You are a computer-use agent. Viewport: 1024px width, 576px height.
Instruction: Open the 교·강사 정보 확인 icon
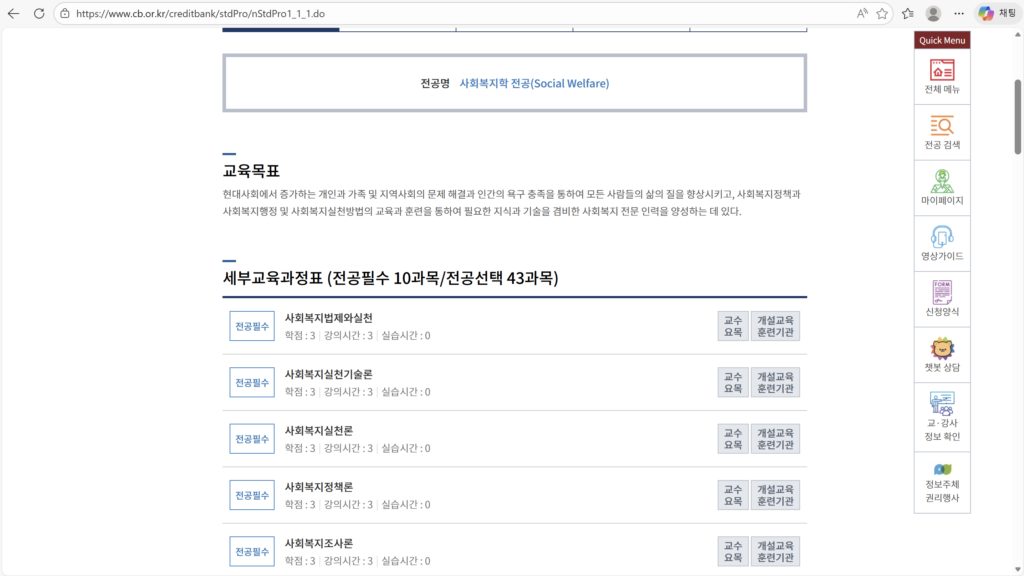tap(941, 414)
